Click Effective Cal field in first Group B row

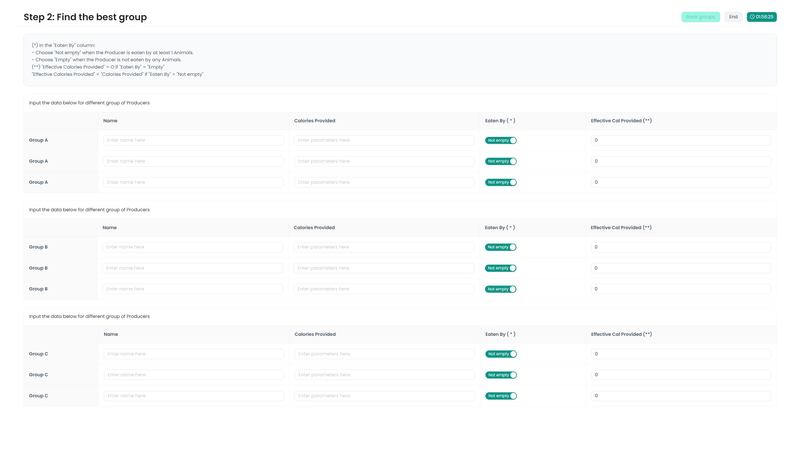681,247
